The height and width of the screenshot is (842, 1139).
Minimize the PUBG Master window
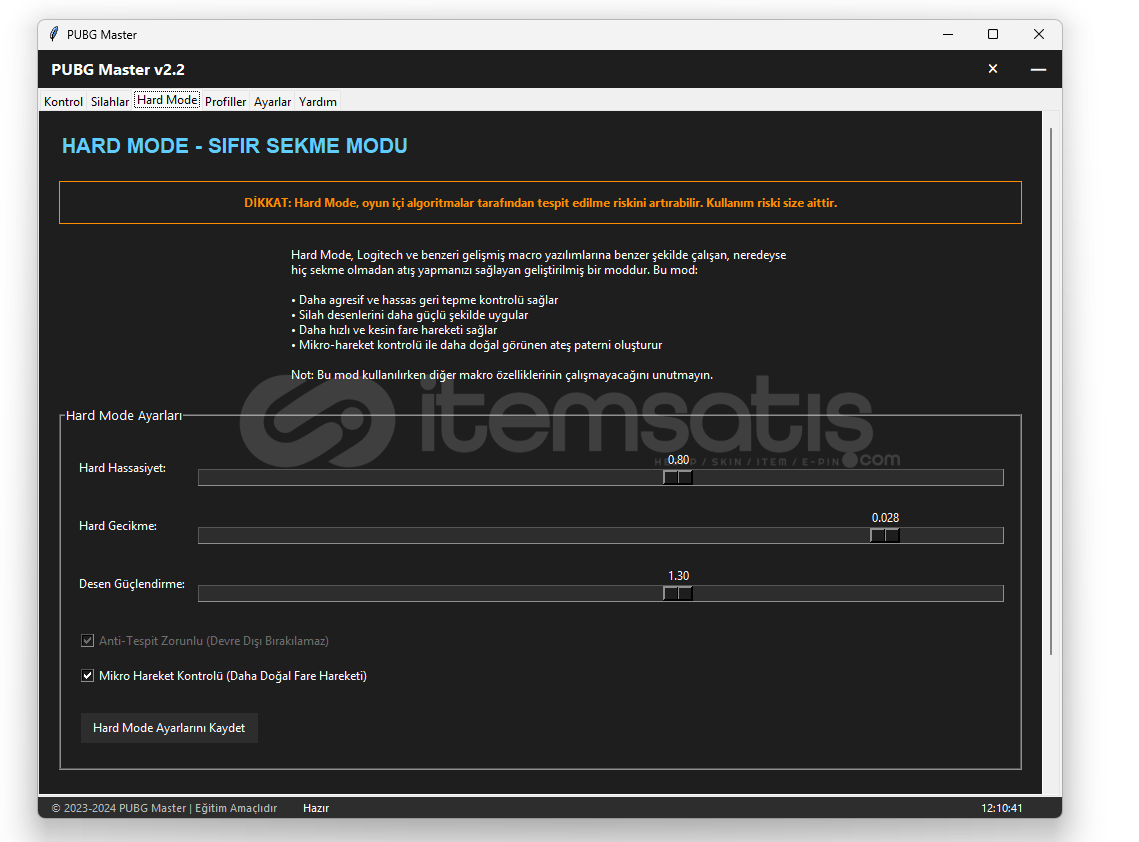948,34
